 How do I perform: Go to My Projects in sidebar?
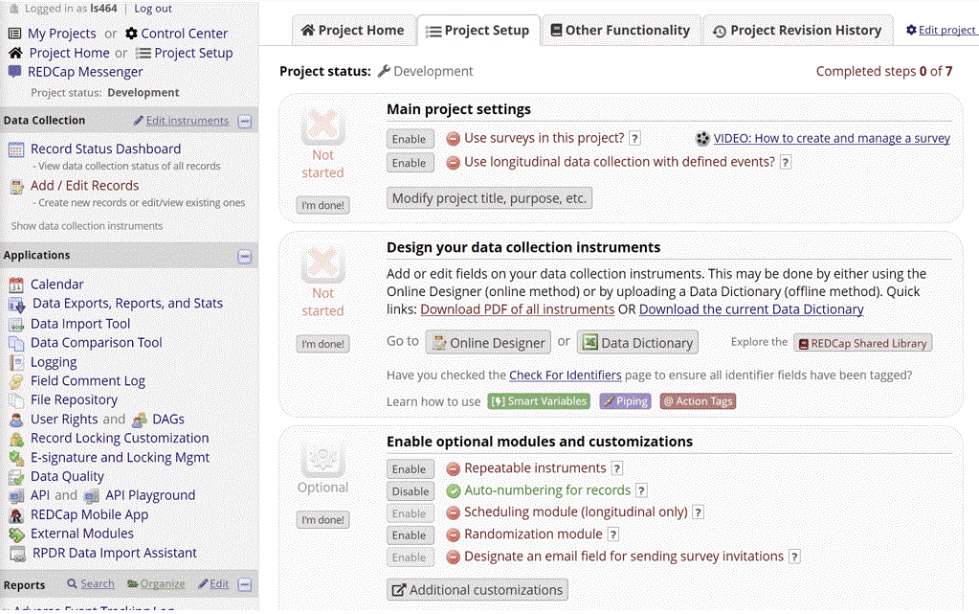(62, 34)
